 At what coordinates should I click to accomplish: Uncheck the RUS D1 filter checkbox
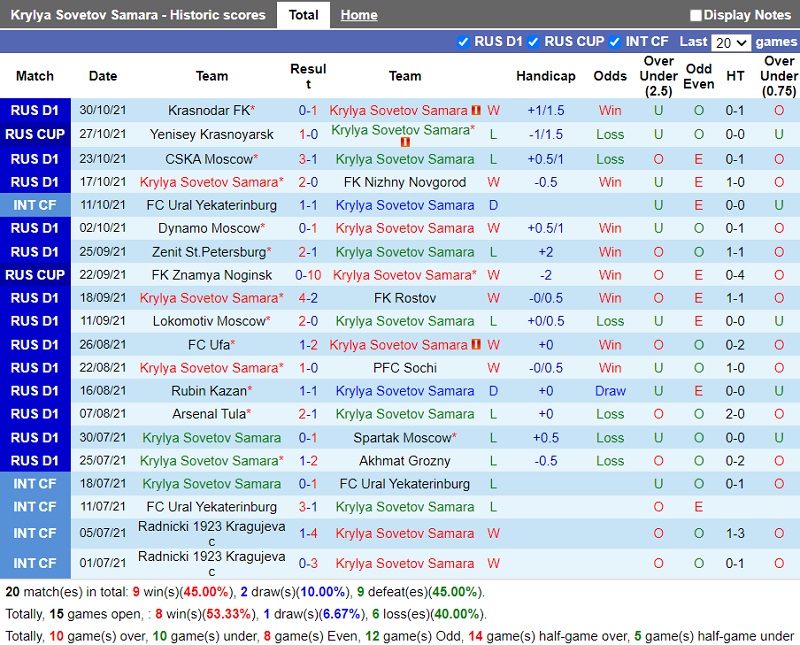coord(463,42)
